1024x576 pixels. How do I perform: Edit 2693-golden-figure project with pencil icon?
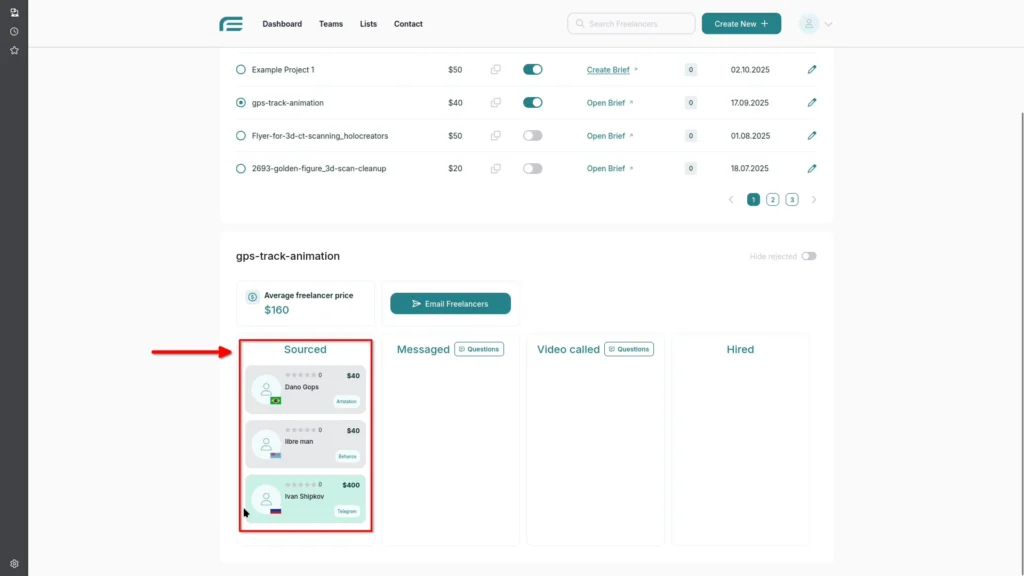[812, 169]
